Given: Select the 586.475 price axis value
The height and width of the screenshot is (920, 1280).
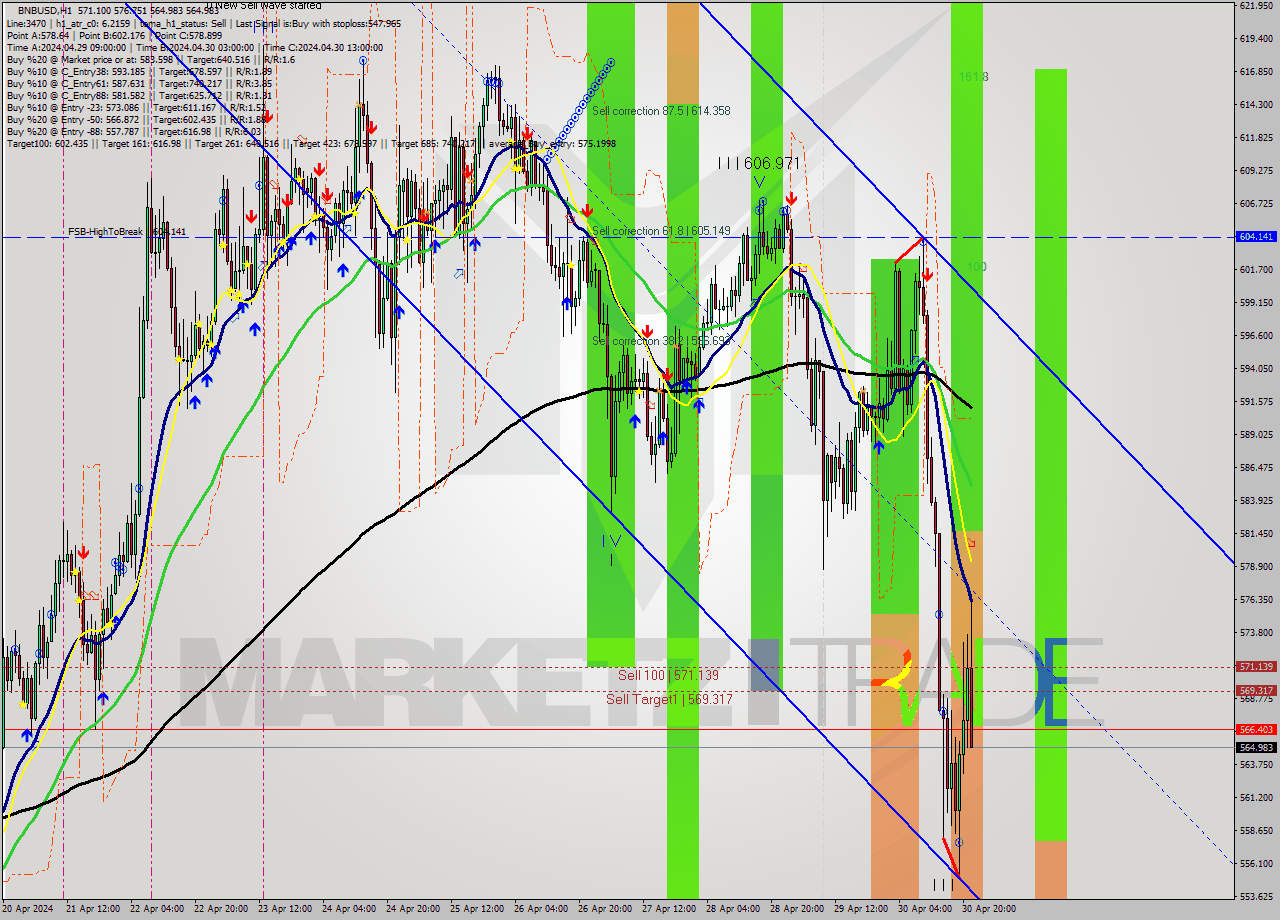Looking at the screenshot, I should click(x=1256, y=468).
